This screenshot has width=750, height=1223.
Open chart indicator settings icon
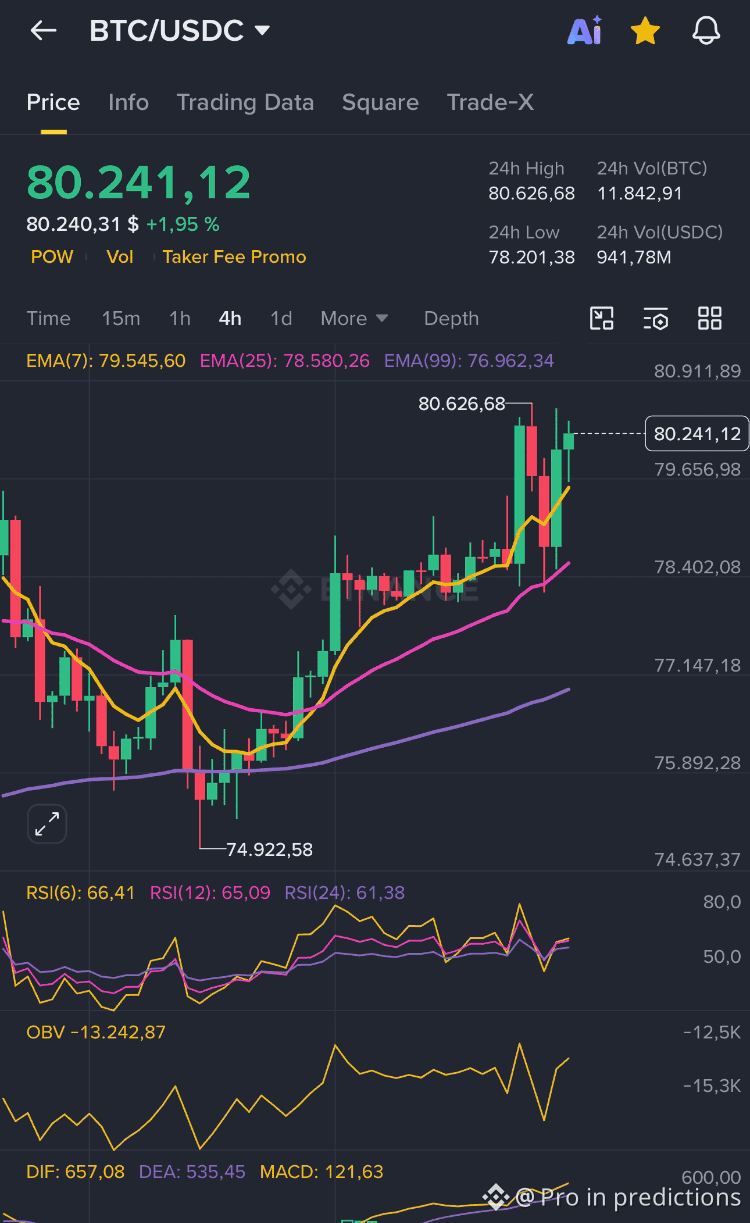[x=655, y=319]
